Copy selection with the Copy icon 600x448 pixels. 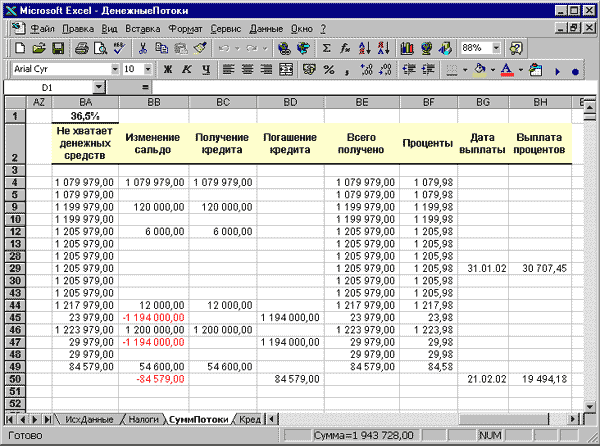click(x=161, y=49)
